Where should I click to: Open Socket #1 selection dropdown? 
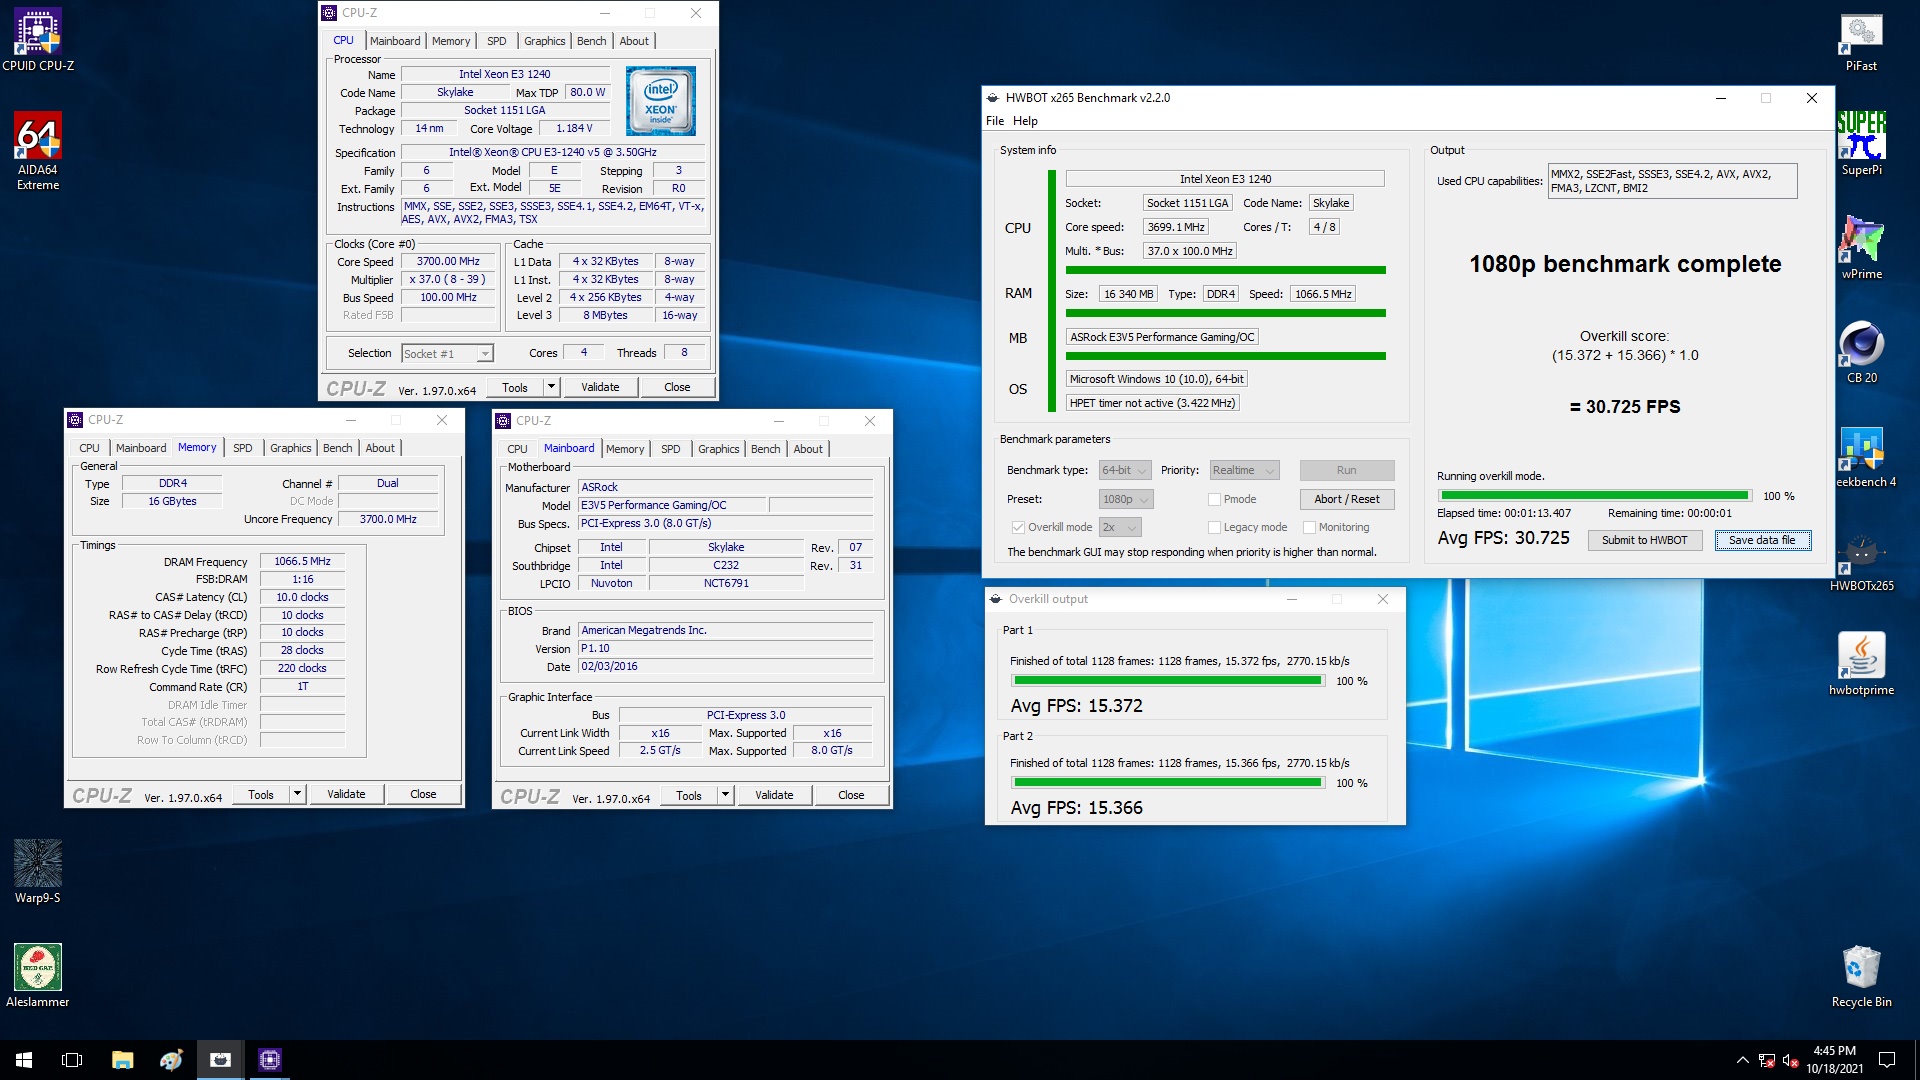pos(447,353)
